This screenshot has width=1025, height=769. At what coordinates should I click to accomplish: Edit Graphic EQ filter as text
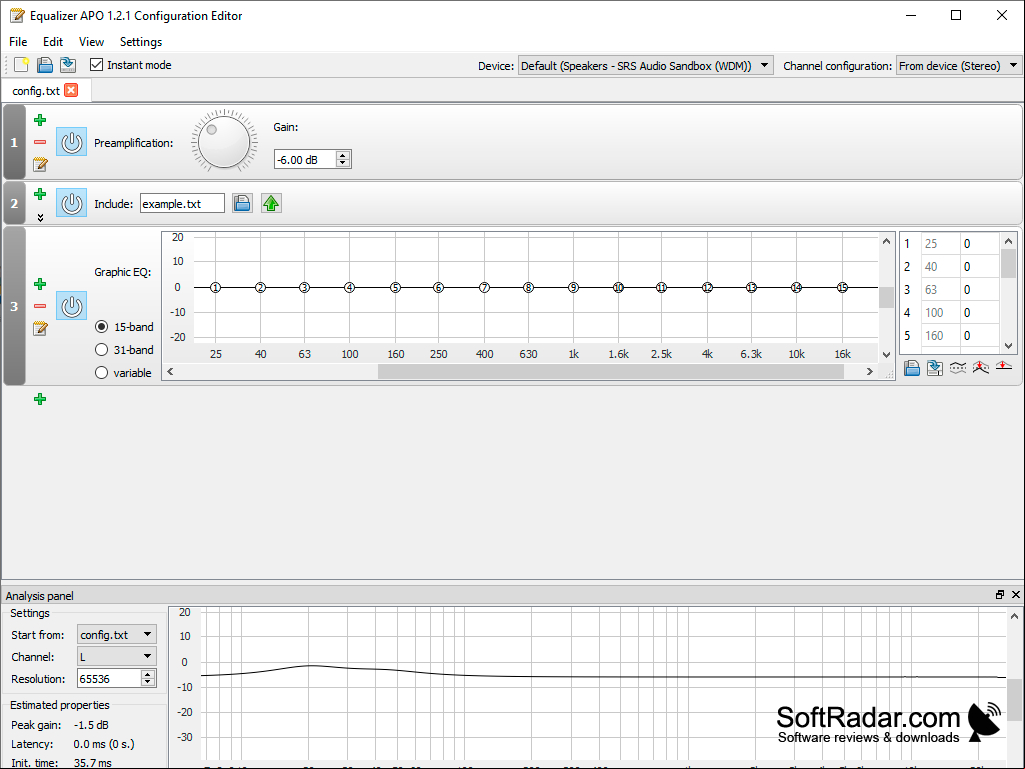(x=40, y=328)
